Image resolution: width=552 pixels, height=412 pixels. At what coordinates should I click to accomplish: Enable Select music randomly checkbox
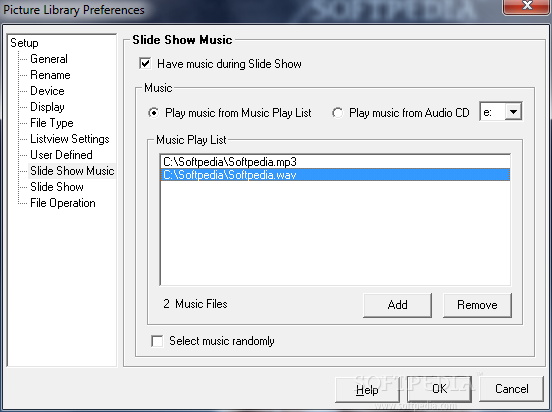click(x=157, y=341)
